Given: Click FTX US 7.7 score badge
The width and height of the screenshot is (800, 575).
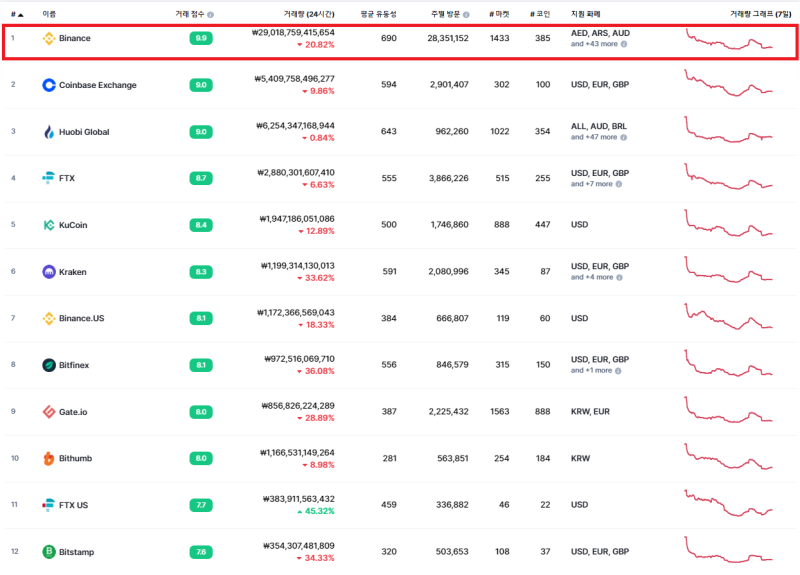Looking at the screenshot, I should tap(201, 505).
